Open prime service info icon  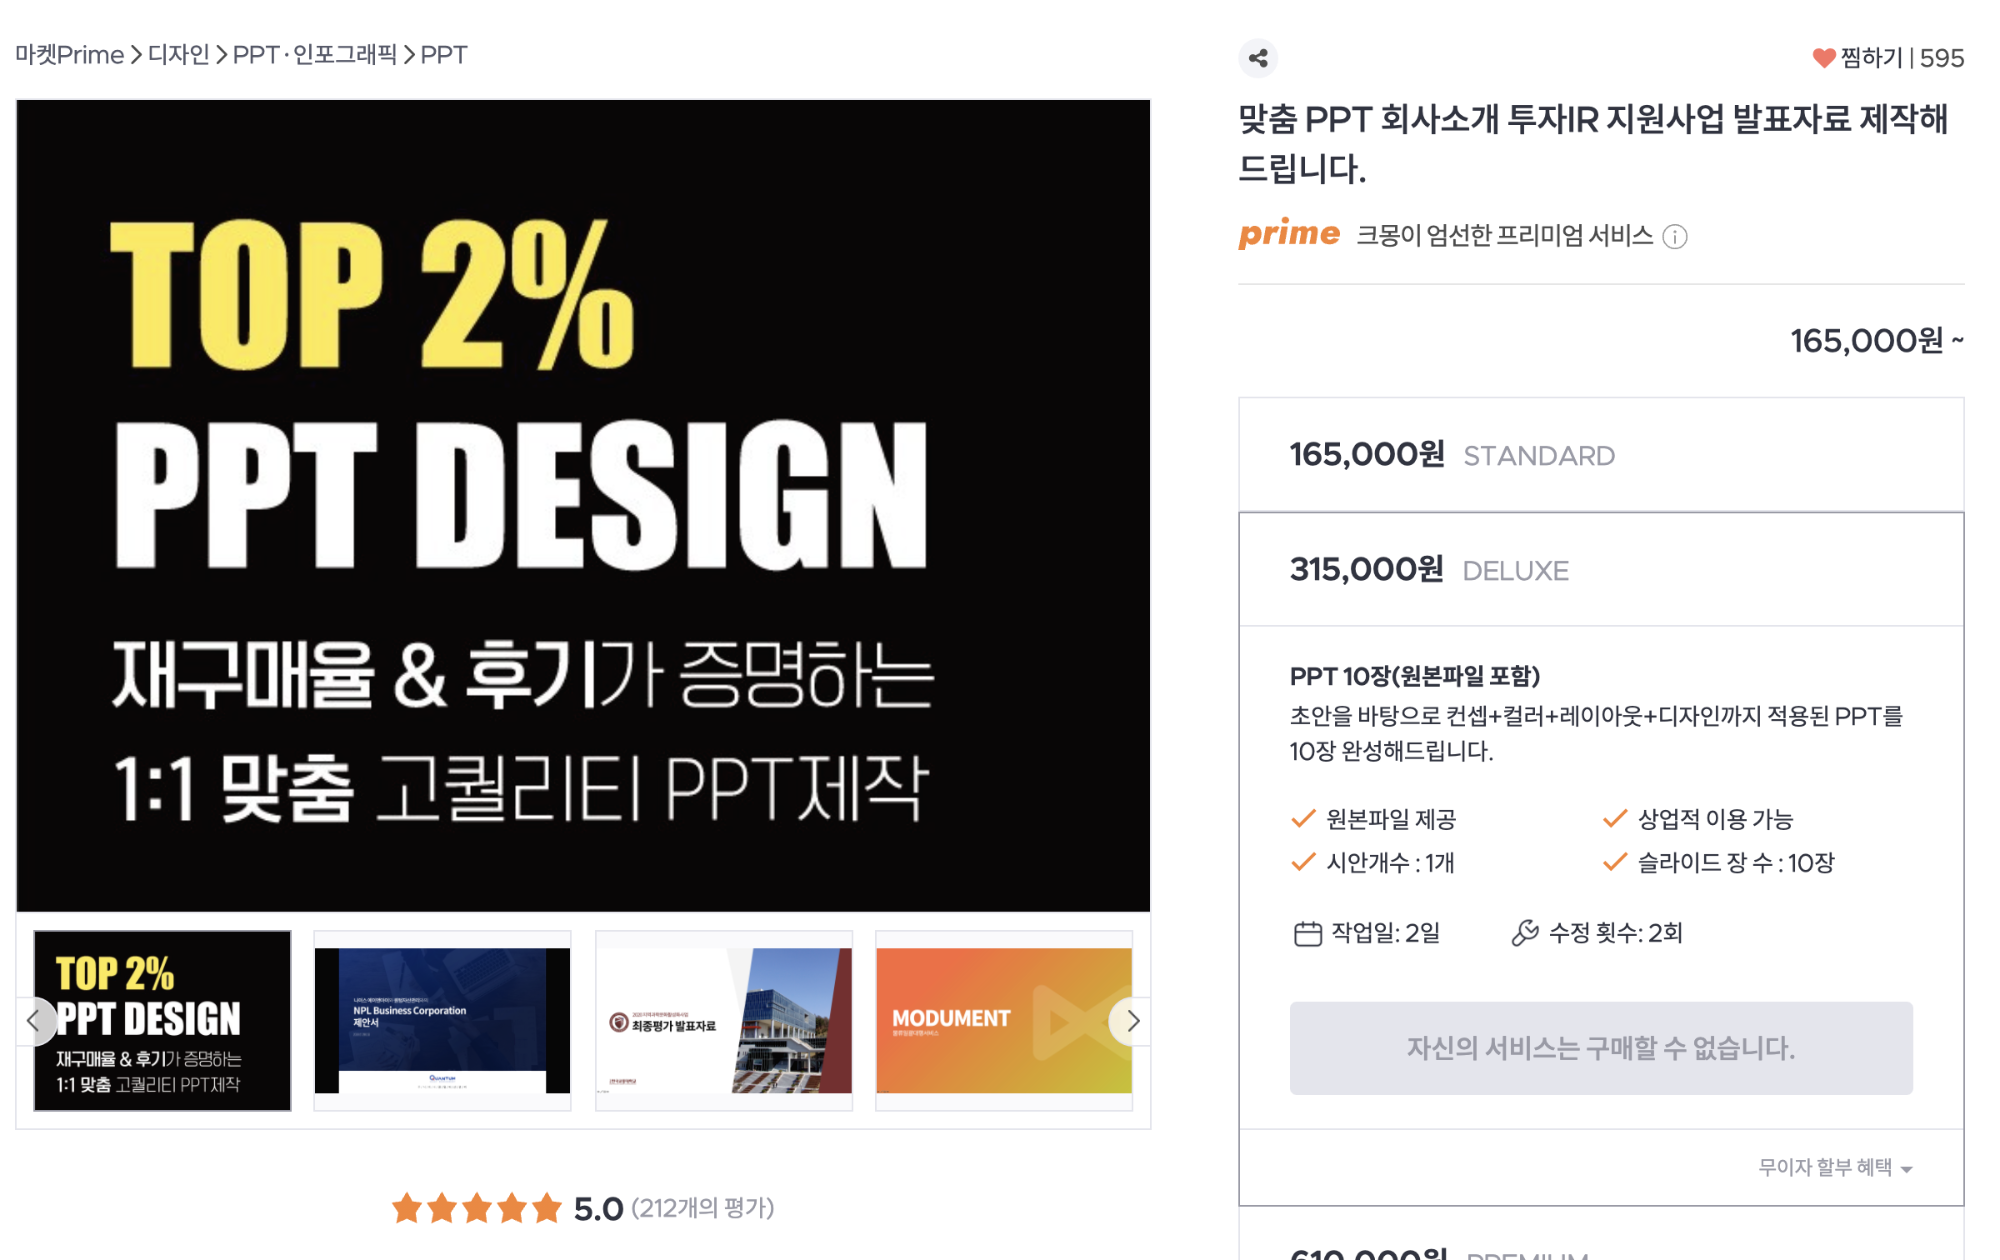pos(1675,237)
